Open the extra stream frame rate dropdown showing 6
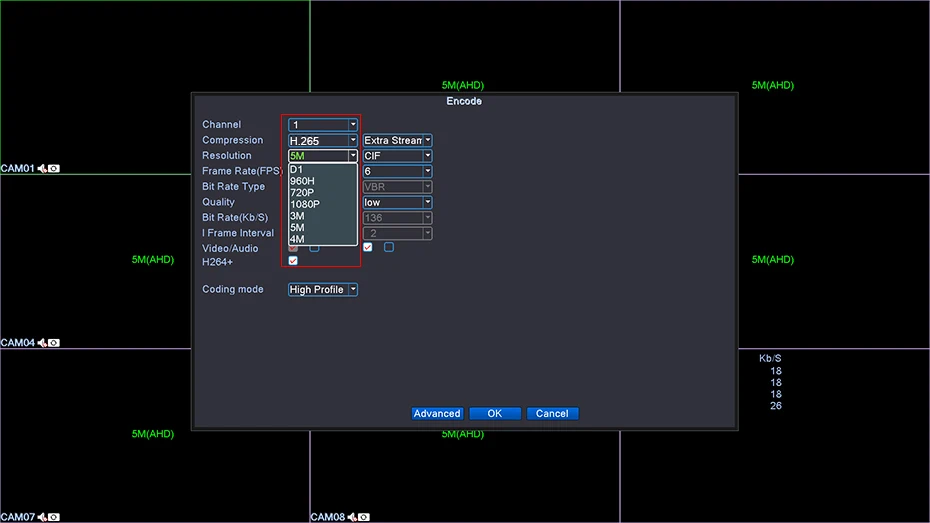 tap(397, 171)
